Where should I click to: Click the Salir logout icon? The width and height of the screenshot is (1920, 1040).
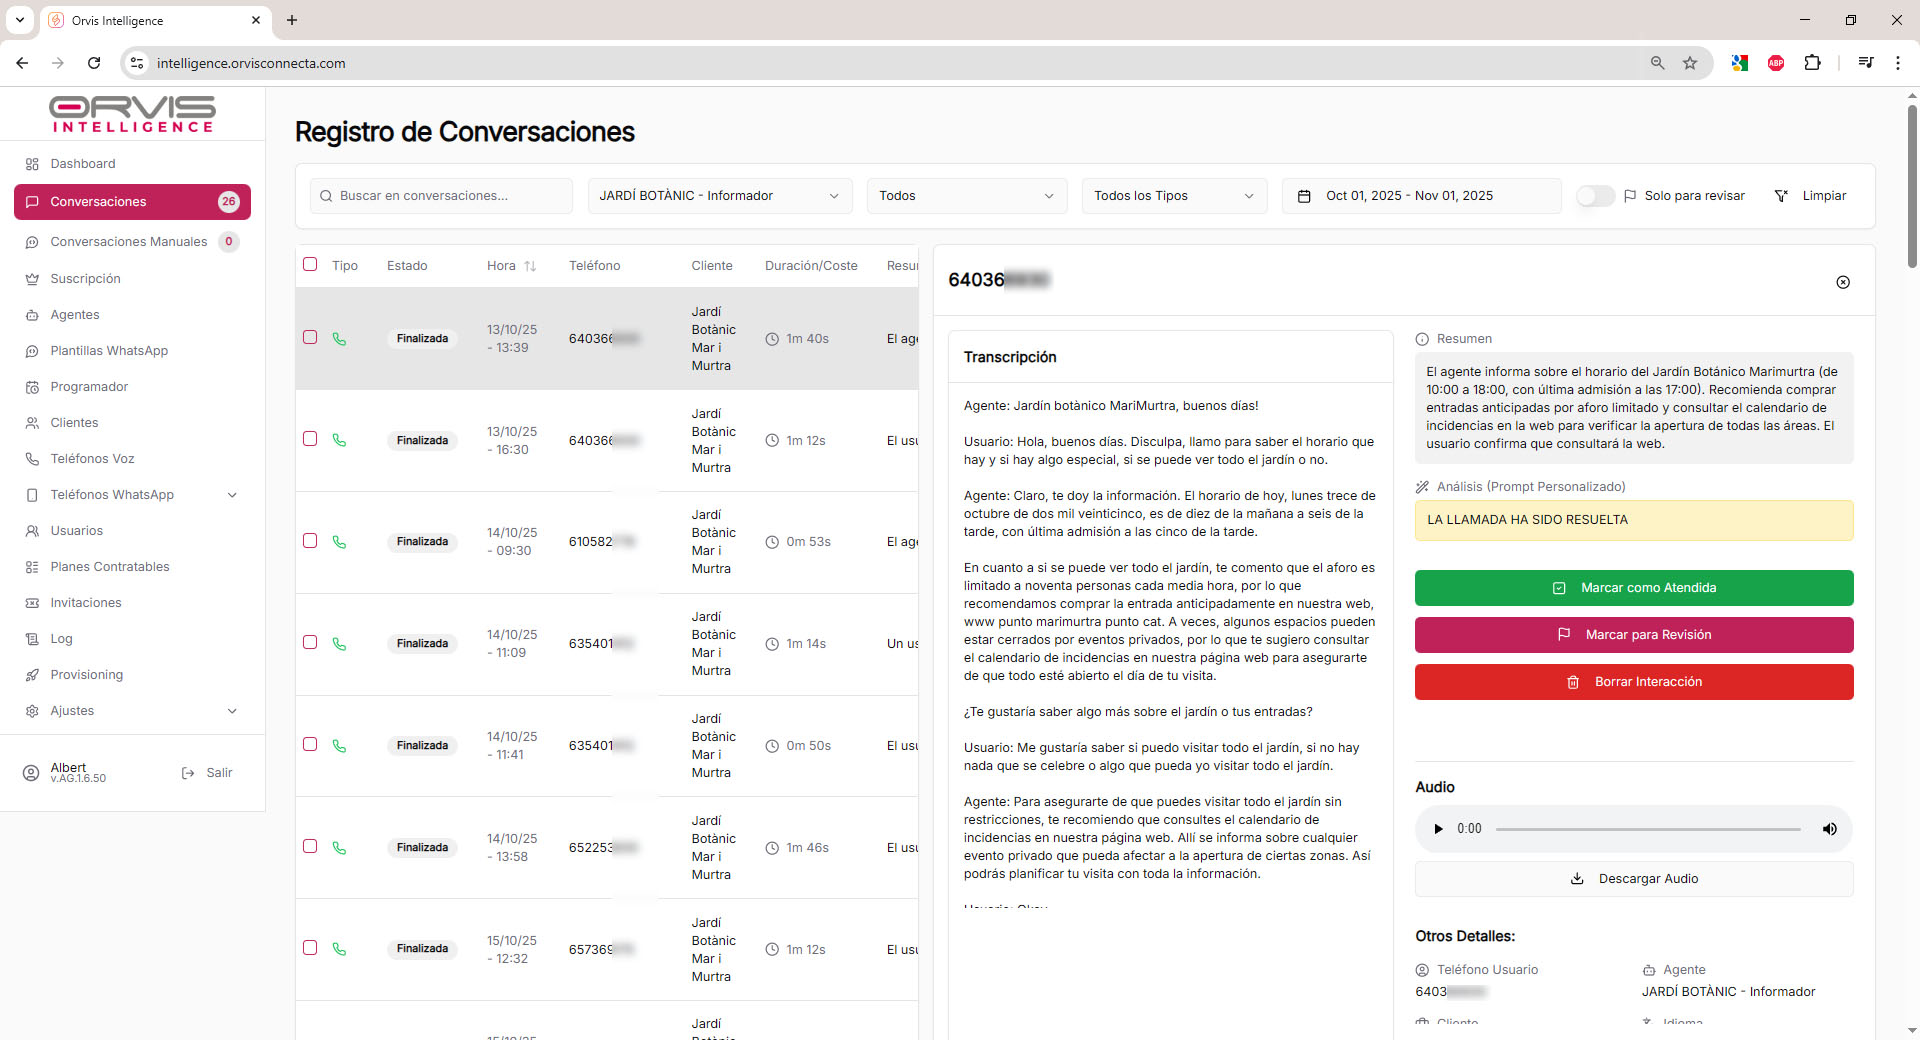188,773
